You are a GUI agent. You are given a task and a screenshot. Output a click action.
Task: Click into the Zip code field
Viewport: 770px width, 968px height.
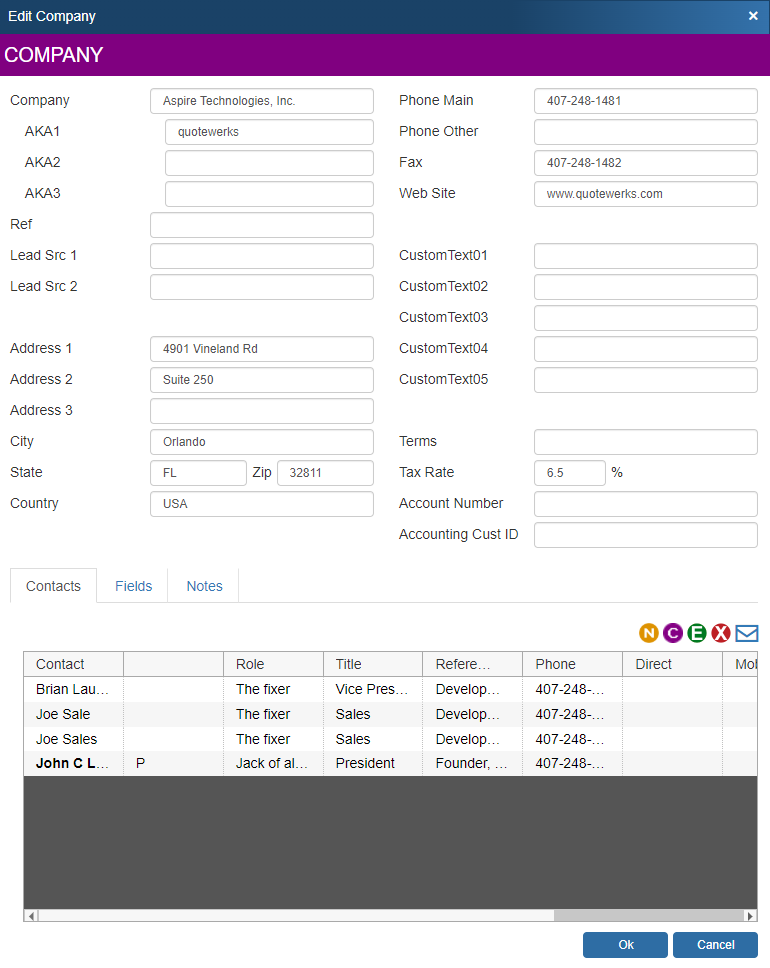coord(325,473)
